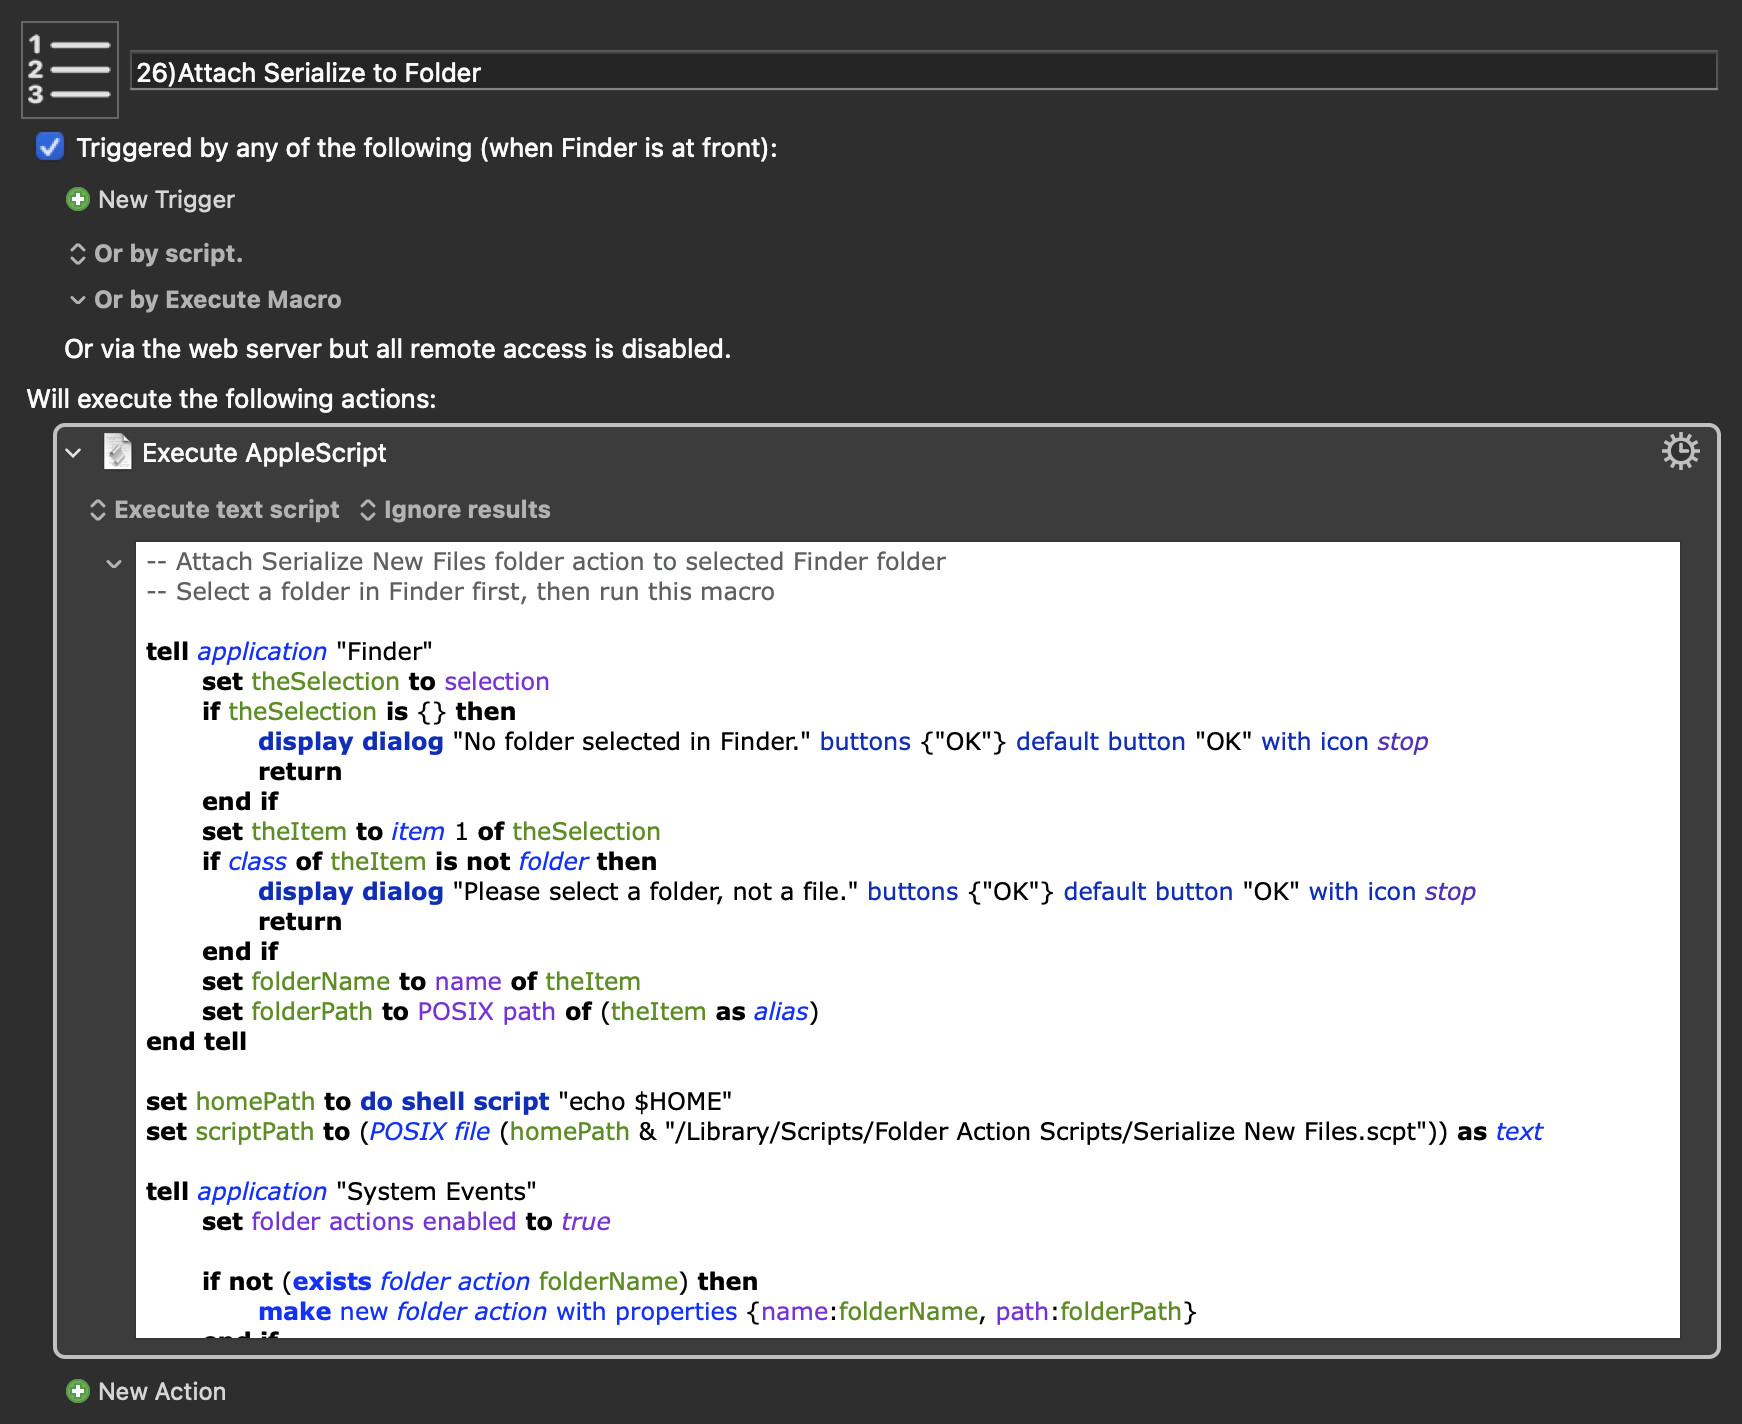1742x1424 pixels.
Task: Click the 'New Trigger' label
Action: [166, 200]
